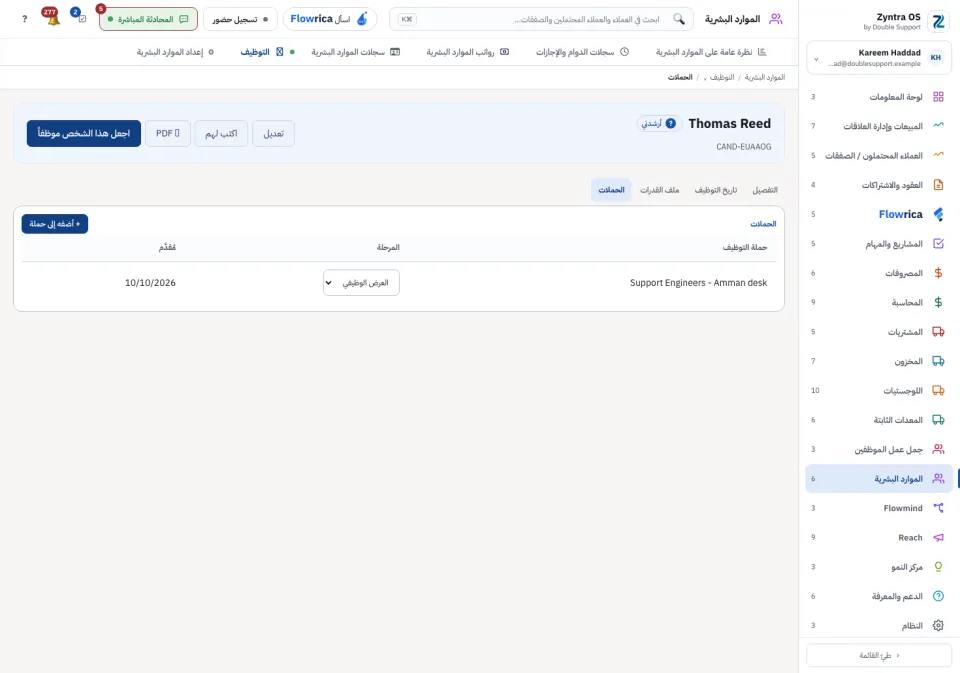Open جمل عمل الموظفين people icon

[x=938, y=449]
